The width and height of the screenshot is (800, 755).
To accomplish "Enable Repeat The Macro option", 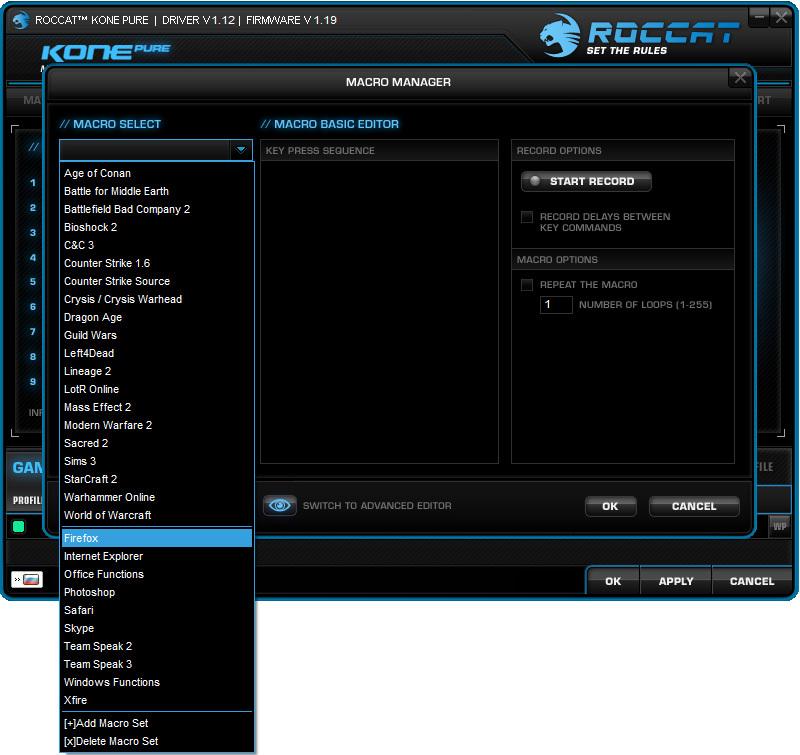I will (526, 285).
